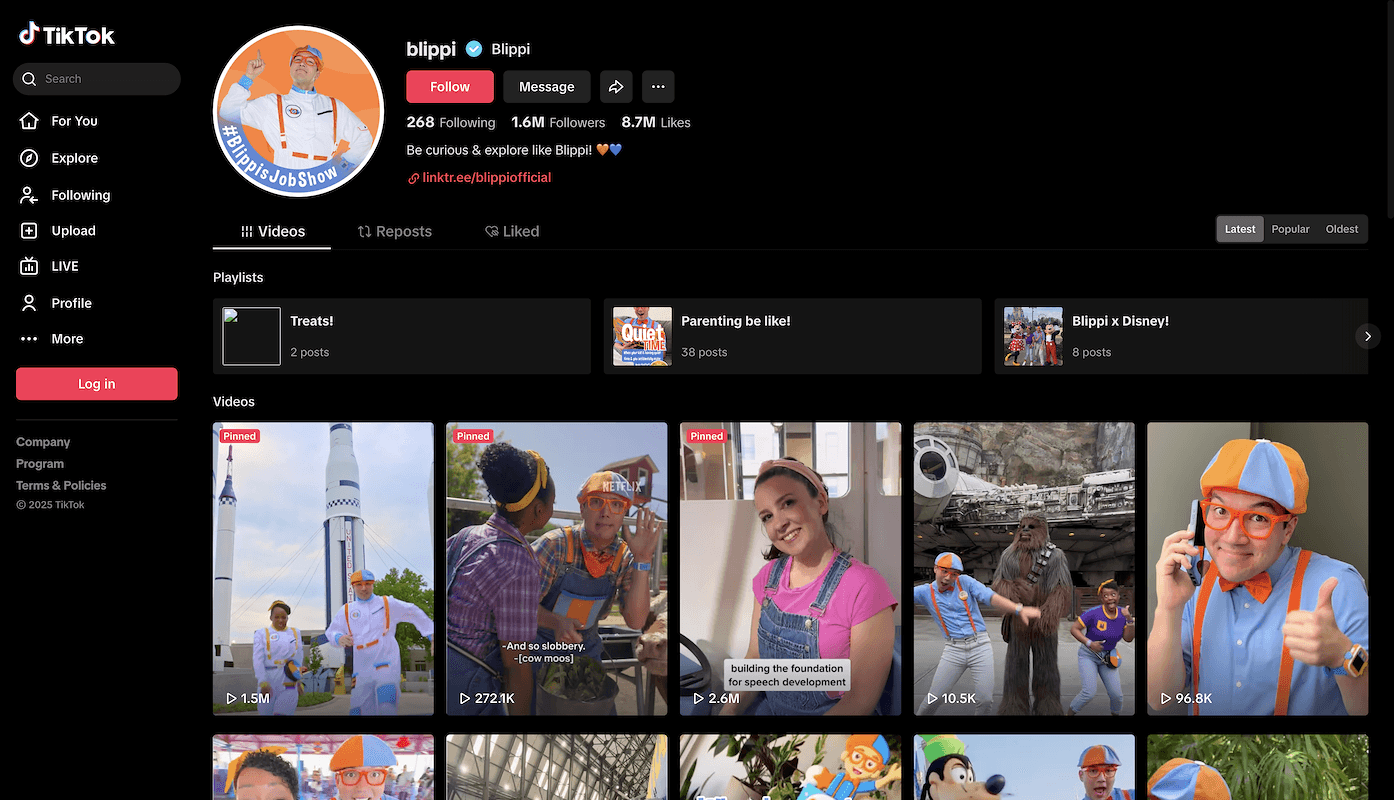Click the Upload icon
The height and width of the screenshot is (800, 1394).
[x=29, y=230]
